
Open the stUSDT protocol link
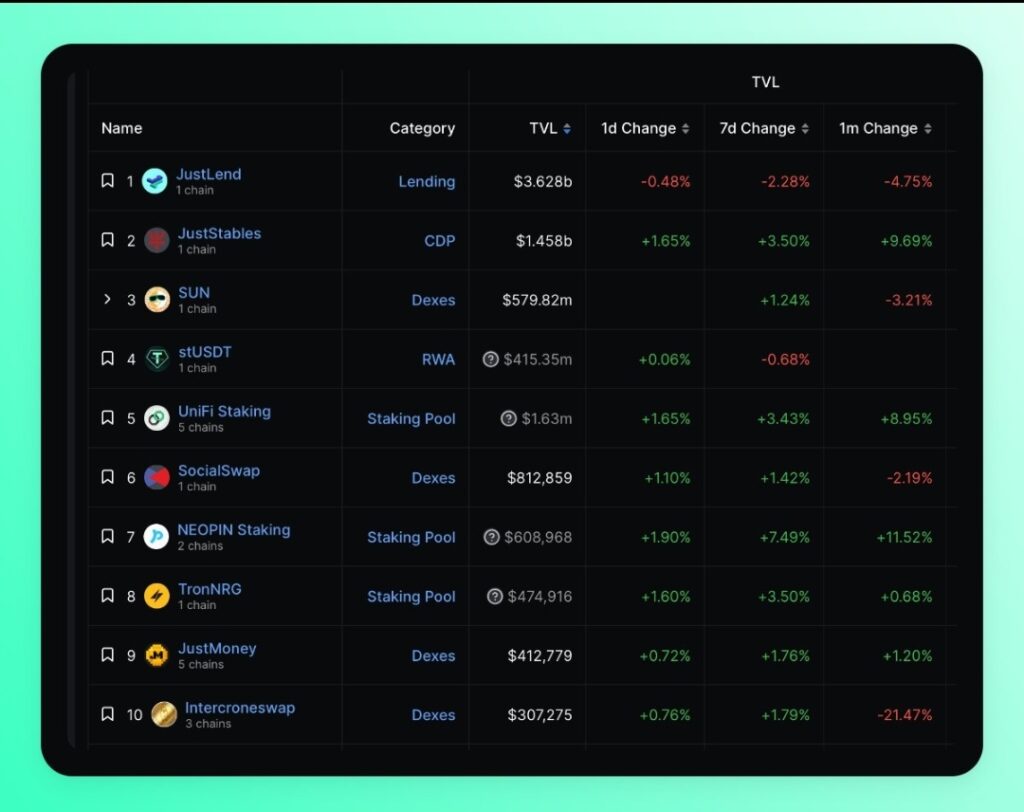tap(204, 352)
